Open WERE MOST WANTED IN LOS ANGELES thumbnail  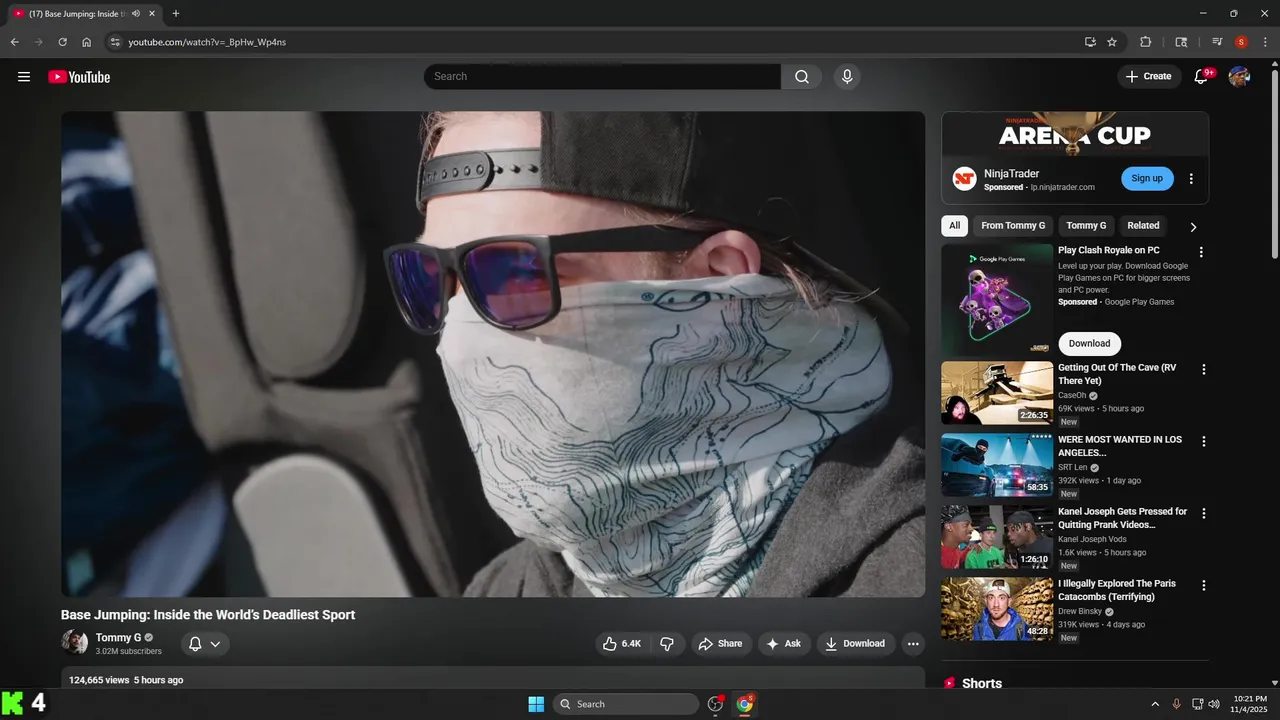pyautogui.click(x=997, y=465)
